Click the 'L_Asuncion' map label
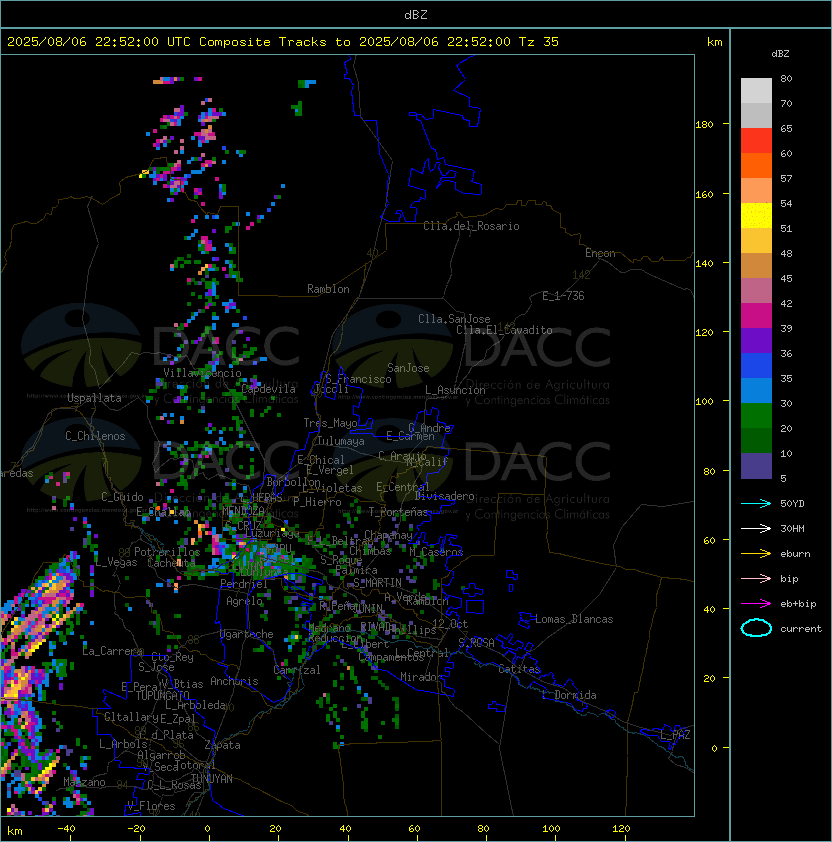 [455, 390]
